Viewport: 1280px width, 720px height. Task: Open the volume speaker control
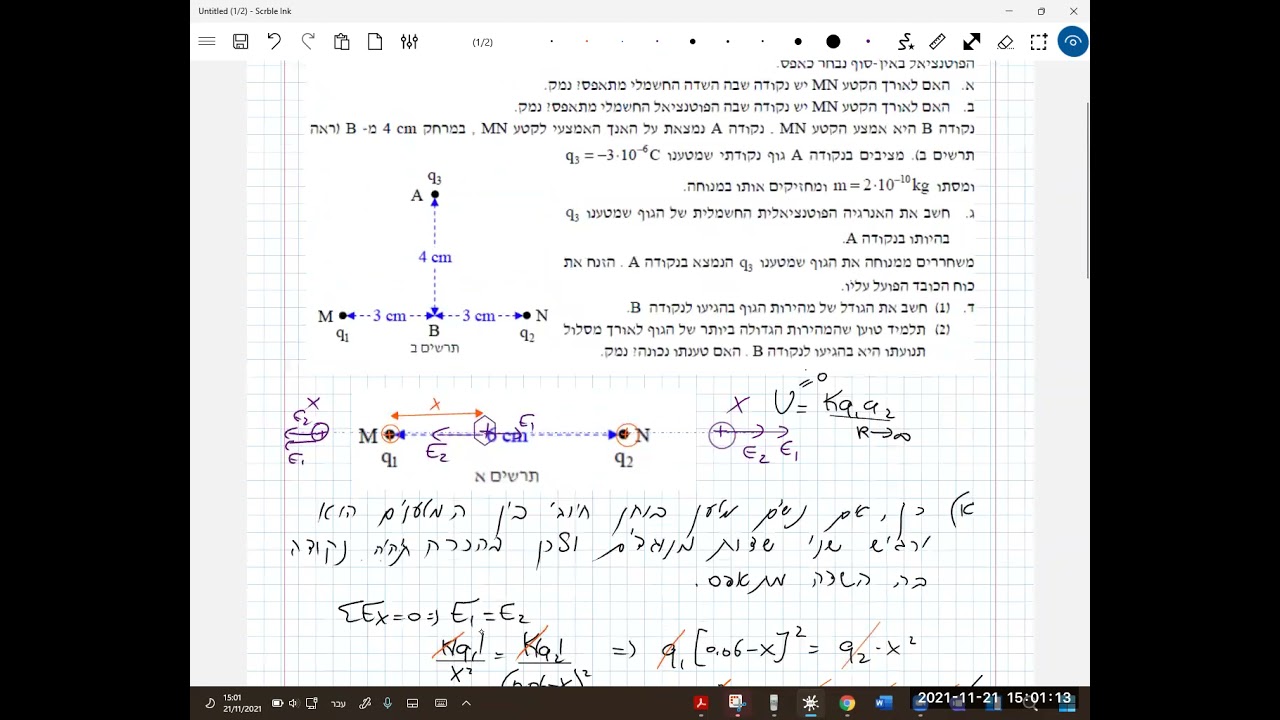293,703
